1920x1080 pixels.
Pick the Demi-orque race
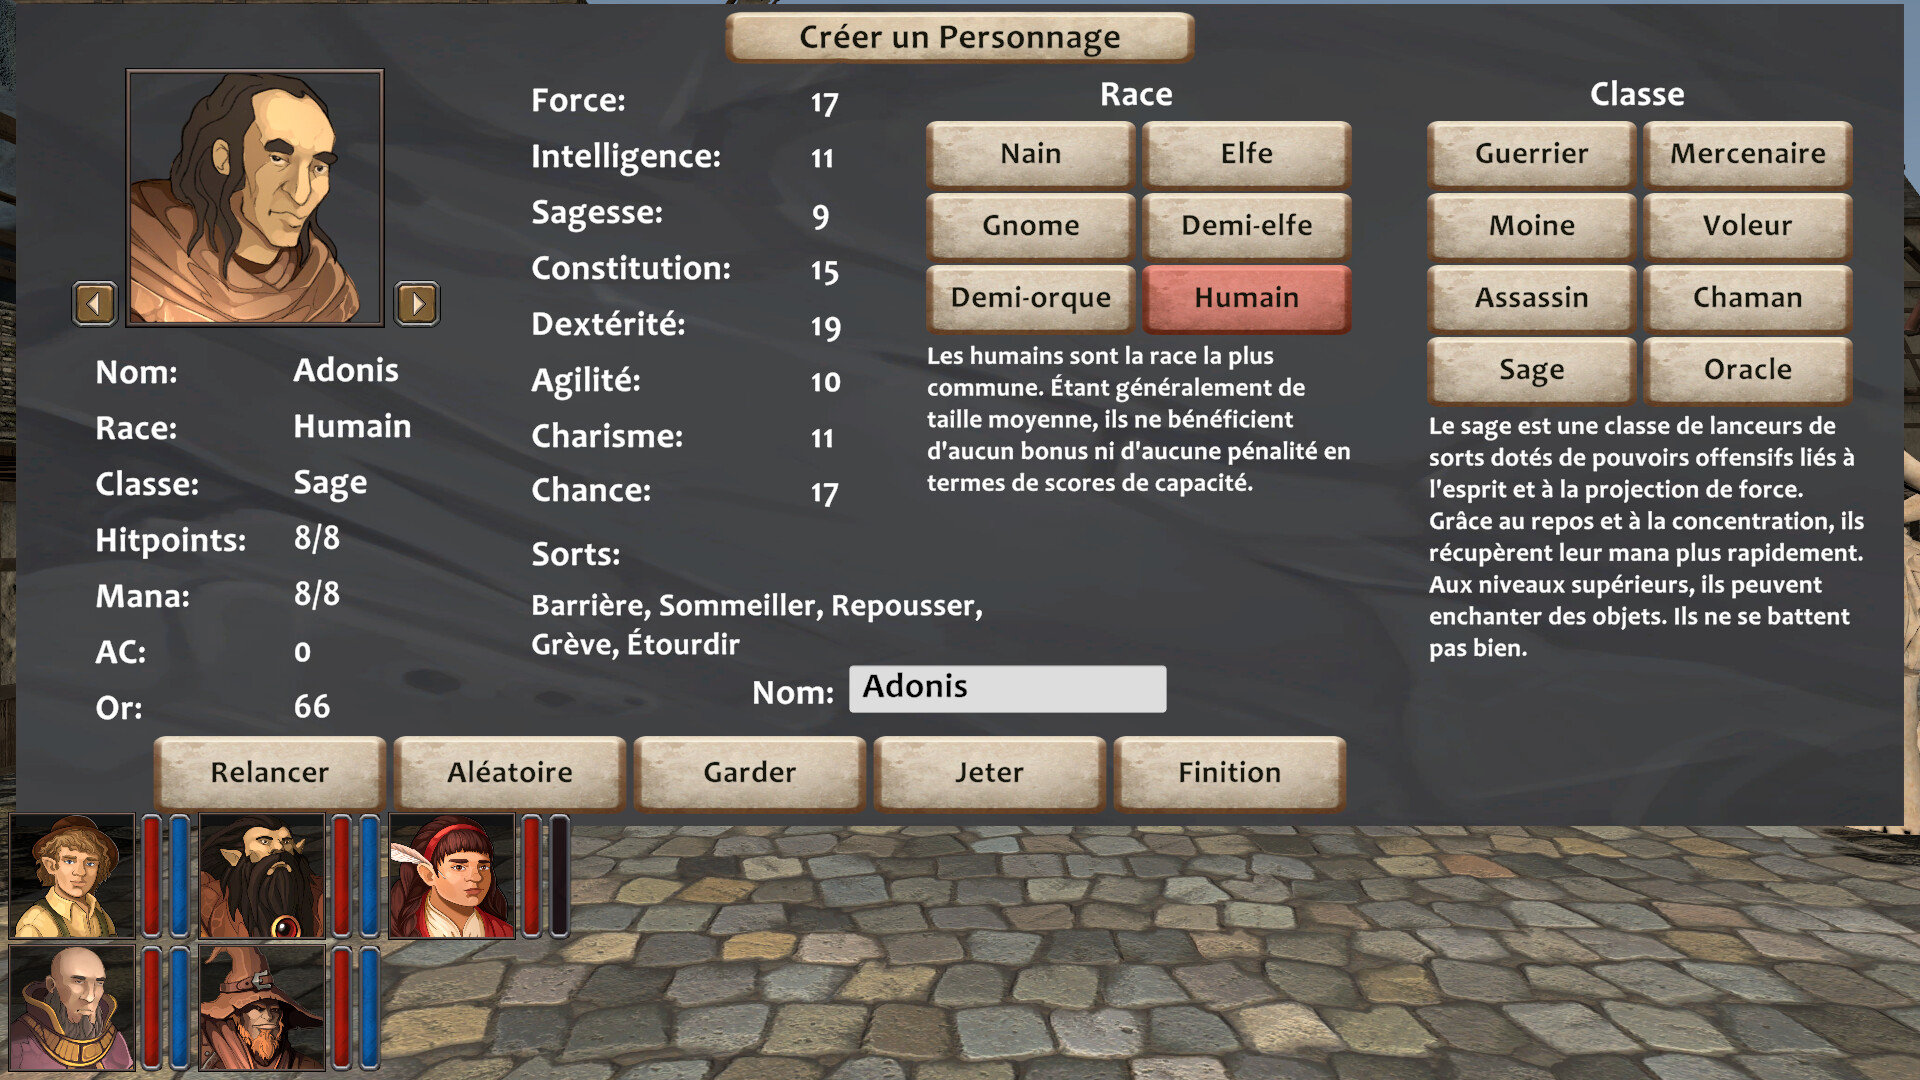[x=1031, y=298]
